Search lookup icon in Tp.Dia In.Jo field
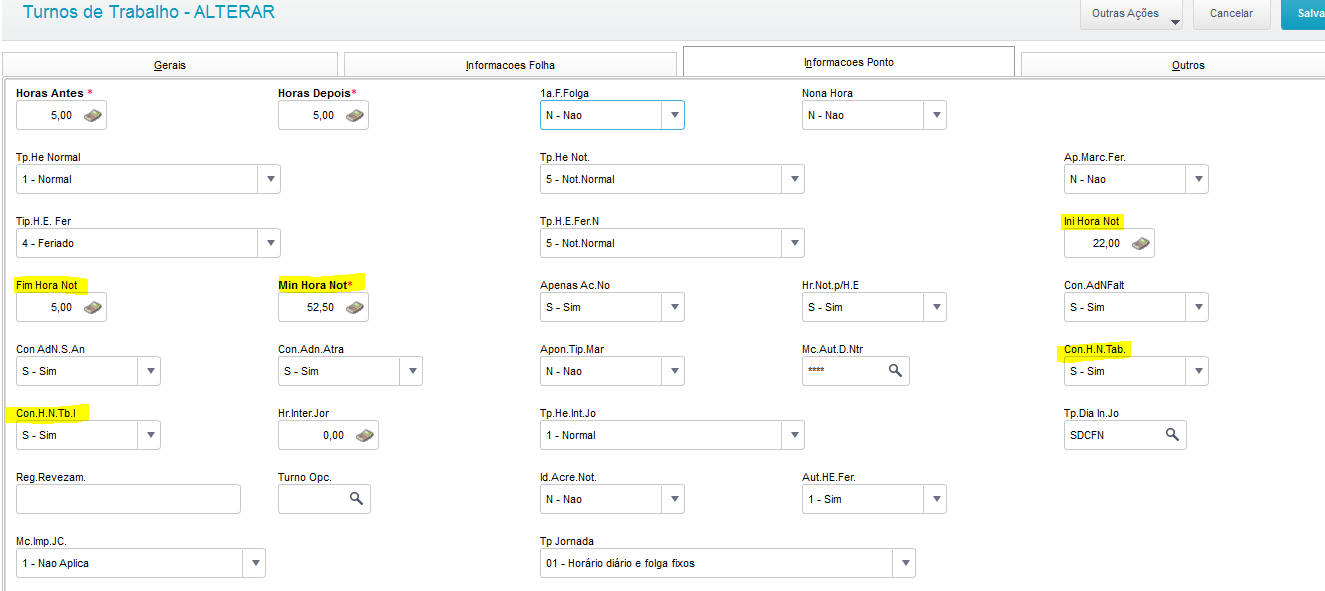The height and width of the screenshot is (591, 1325). (1172, 435)
